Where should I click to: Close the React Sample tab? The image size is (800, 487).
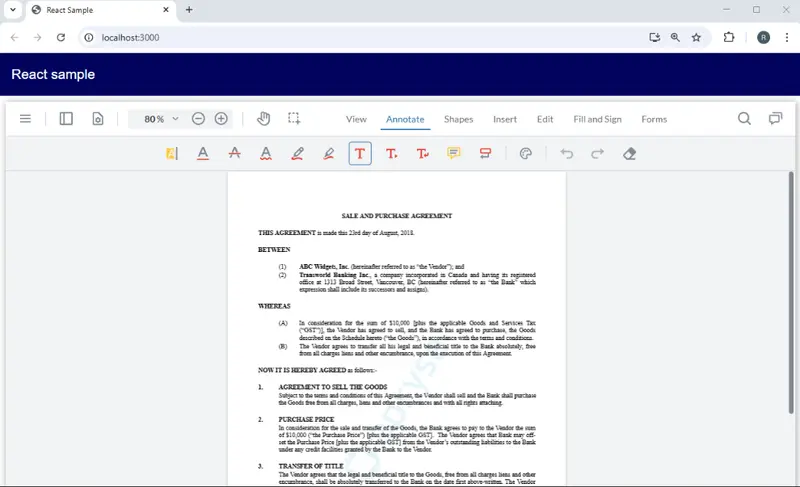(166, 10)
